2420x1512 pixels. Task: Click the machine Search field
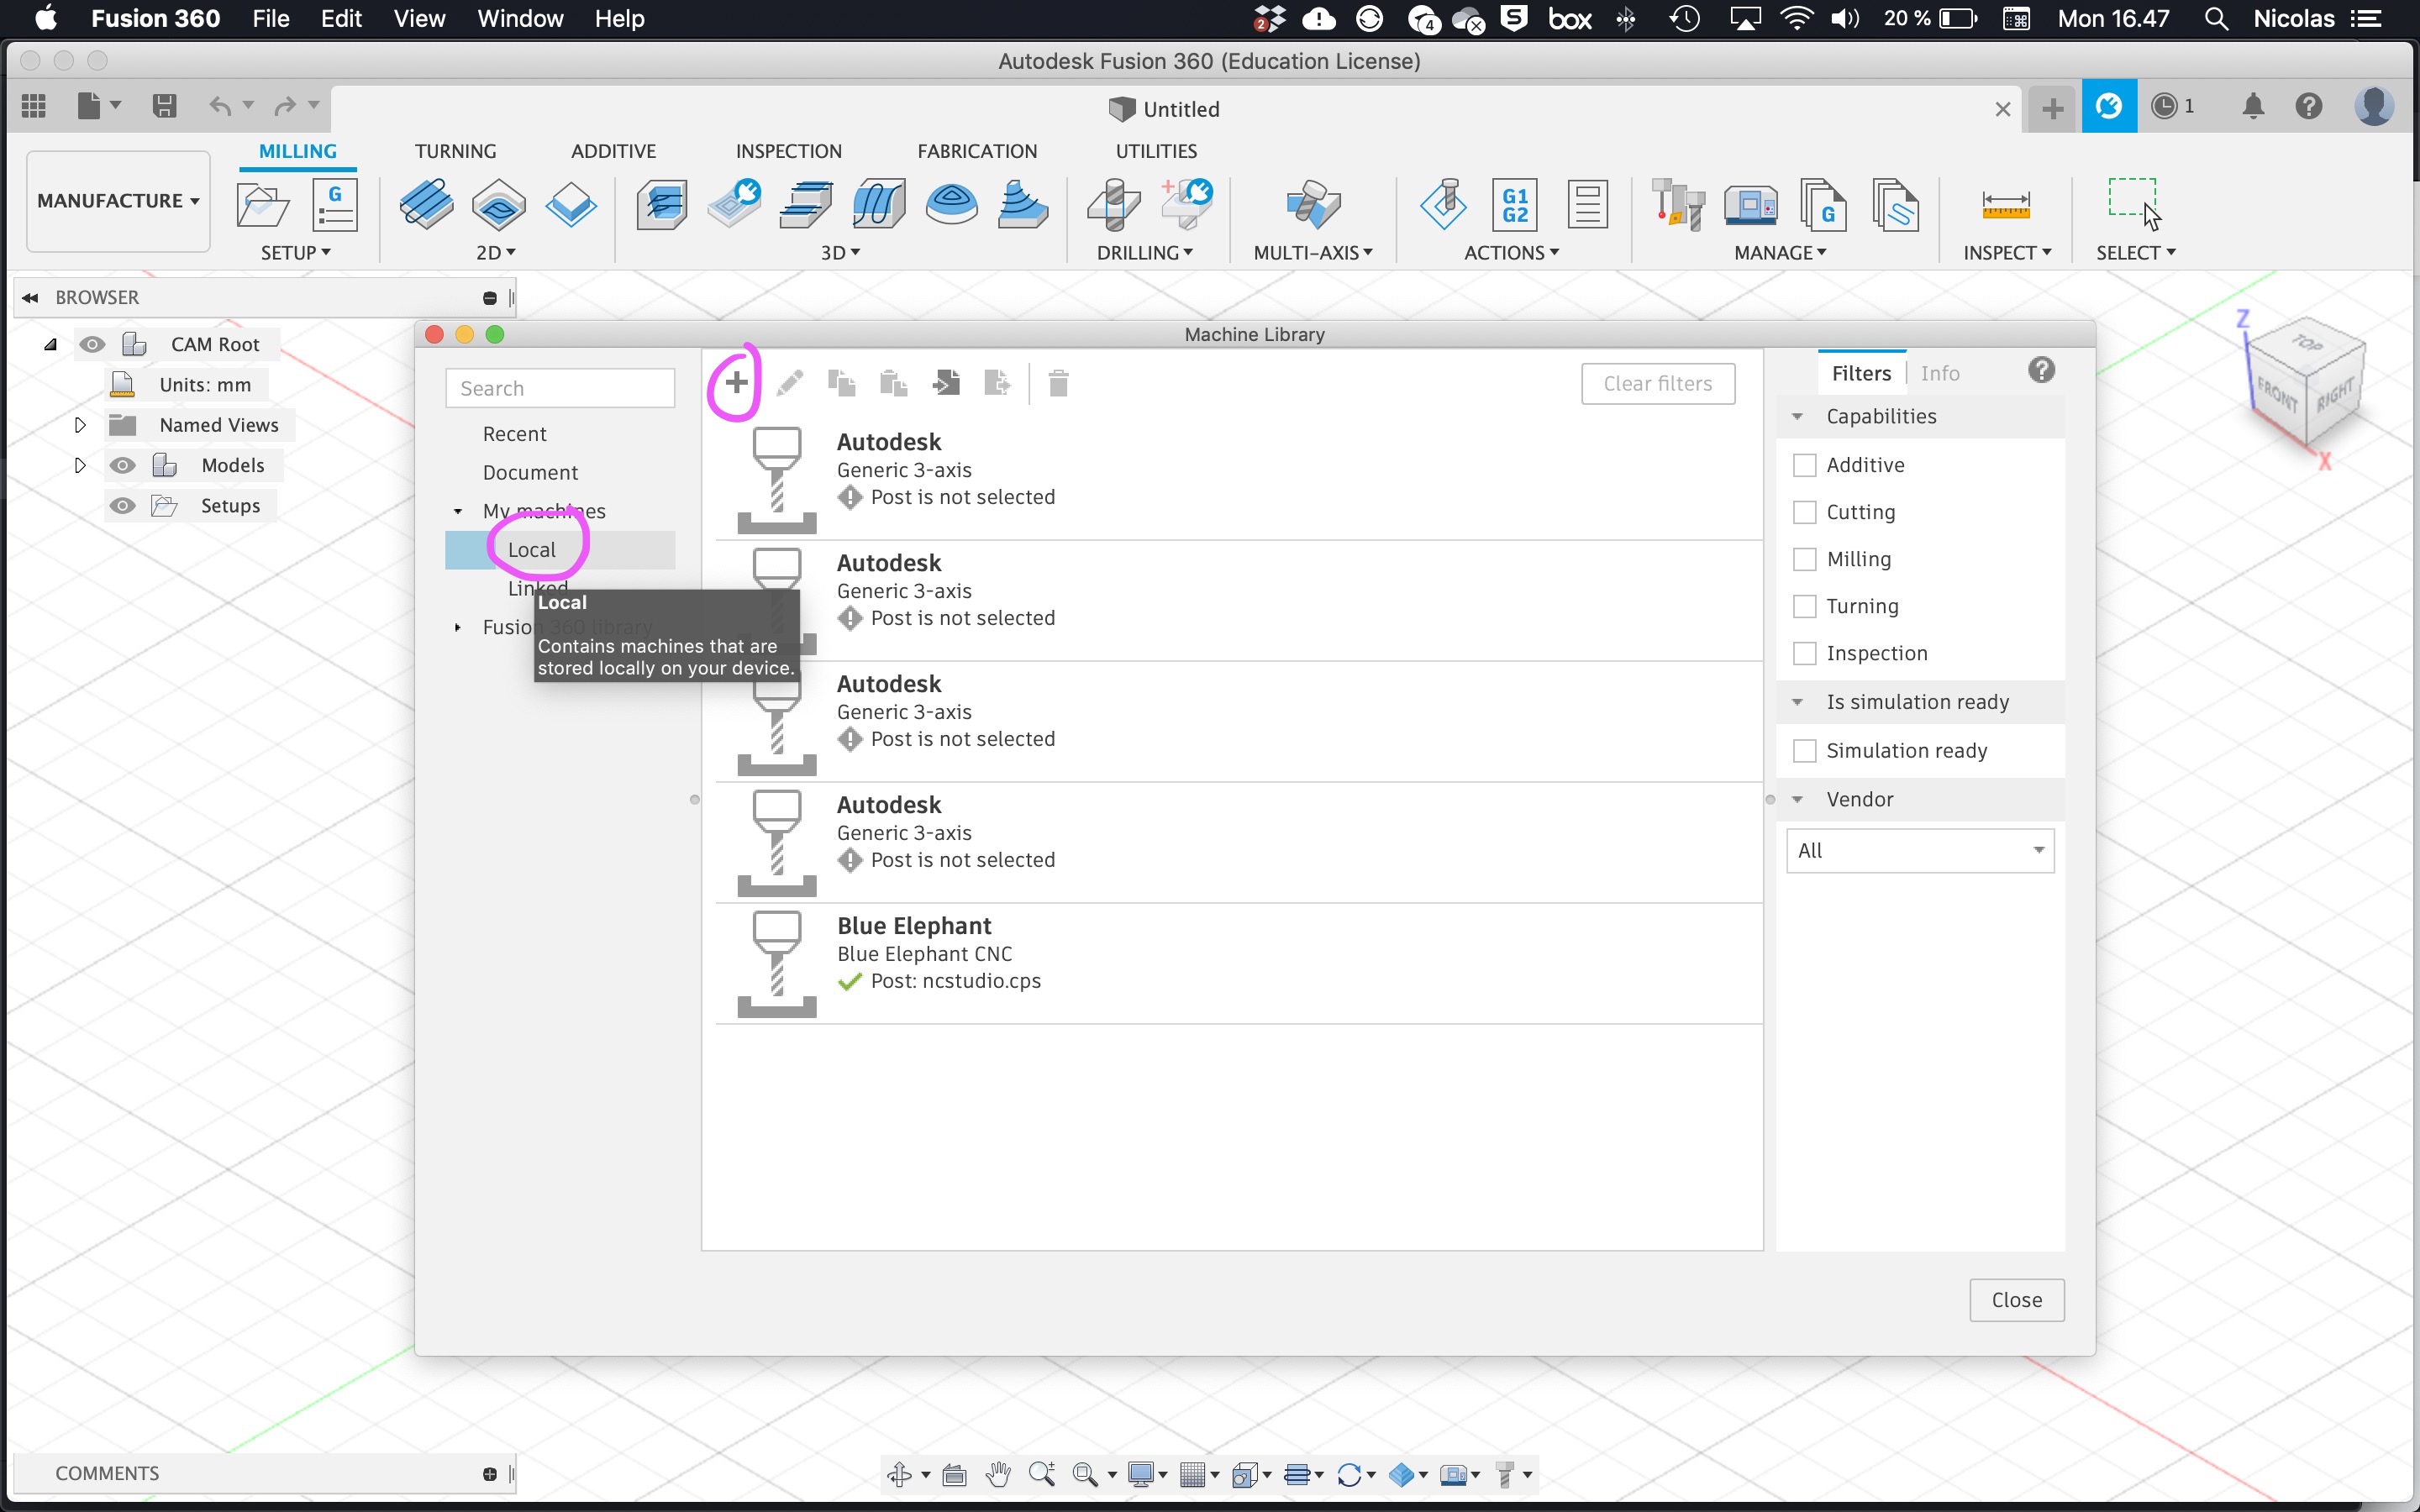(x=560, y=388)
